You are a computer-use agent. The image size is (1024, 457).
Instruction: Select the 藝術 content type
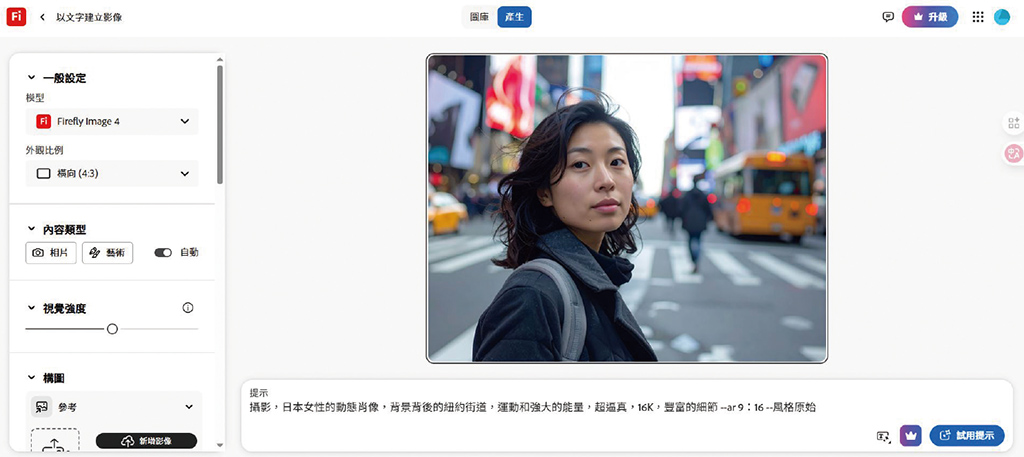(107, 253)
